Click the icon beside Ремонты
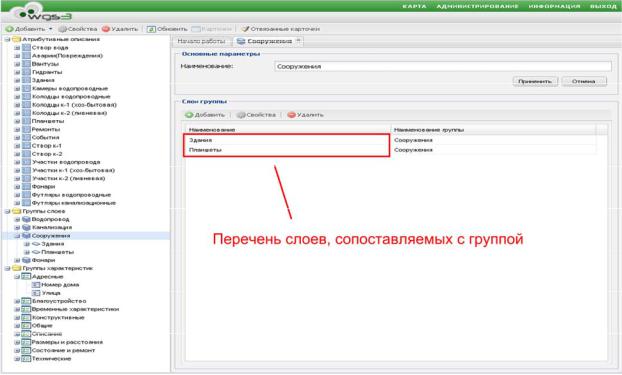Image resolution: width=622 pixels, height=375 pixels. [26, 129]
